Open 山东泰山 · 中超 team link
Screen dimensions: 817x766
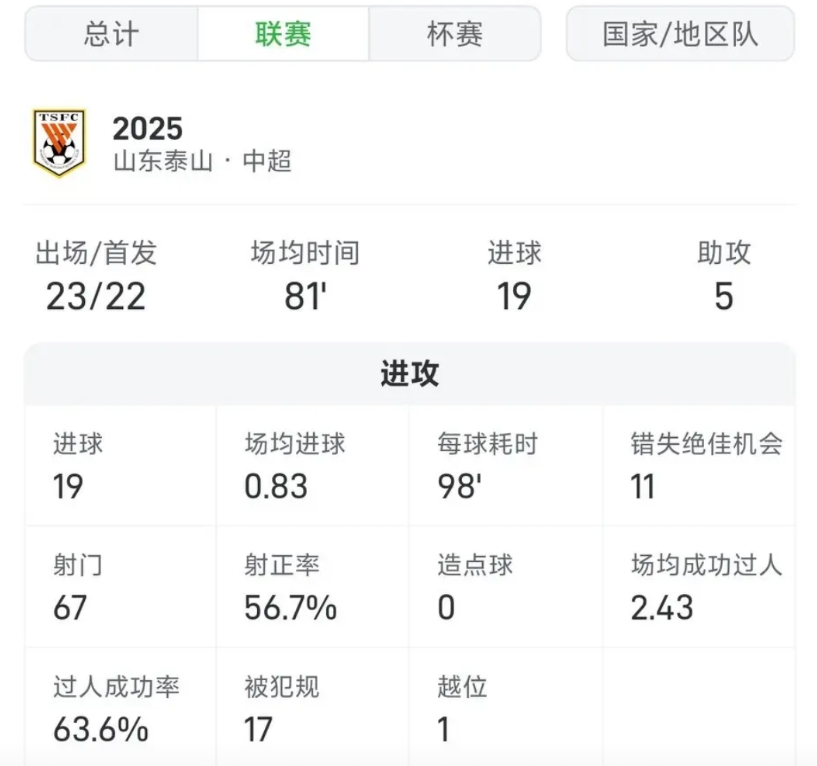point(202,161)
